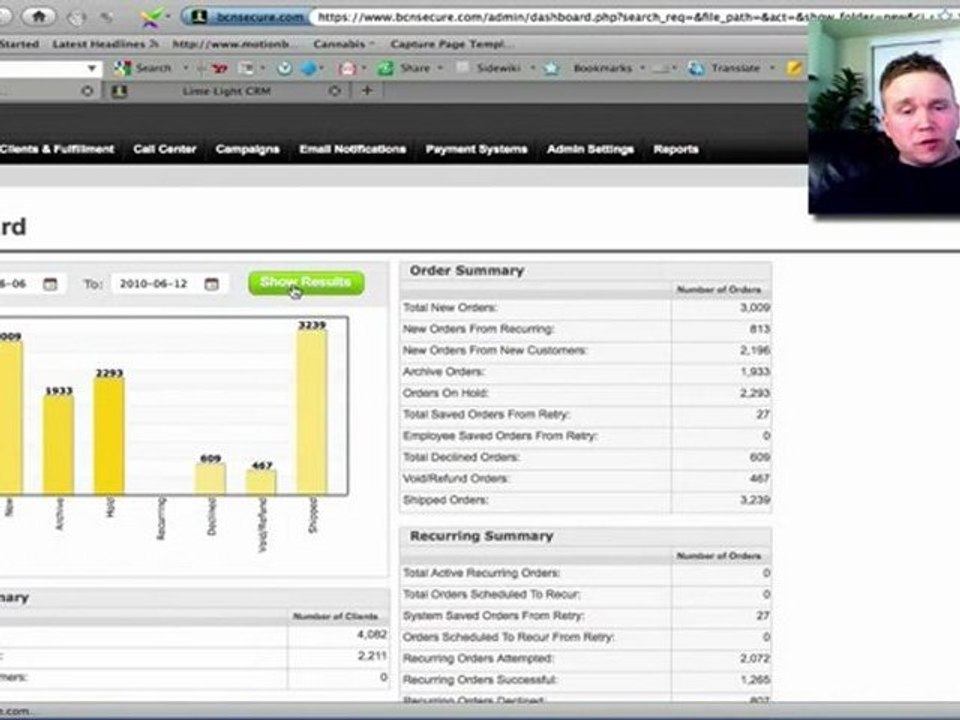Open the Sidewiki toolbar button

(x=489, y=68)
